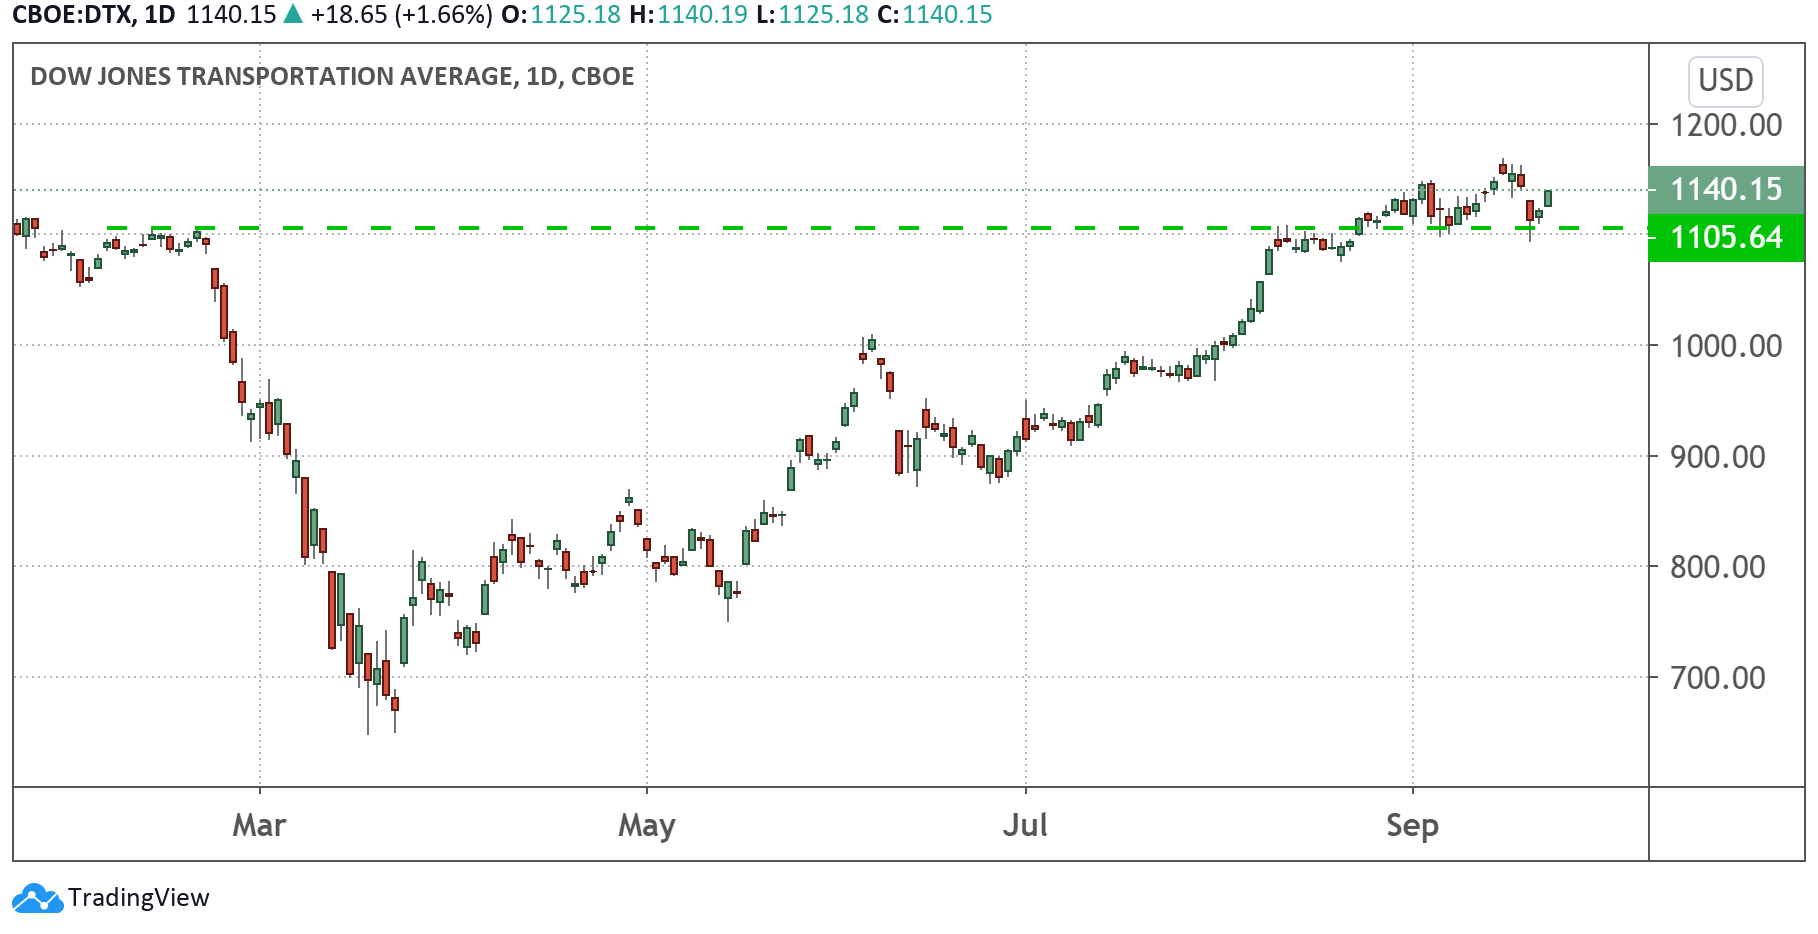Click the 900.00 price axis label
Image resolution: width=1818 pixels, height=934 pixels.
click(1718, 457)
